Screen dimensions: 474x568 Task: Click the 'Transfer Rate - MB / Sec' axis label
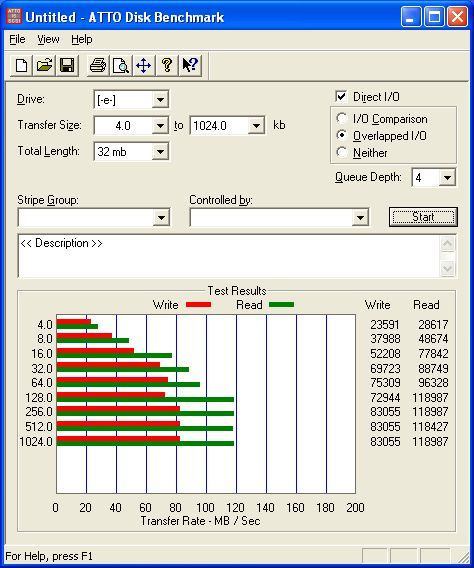tap(200, 521)
